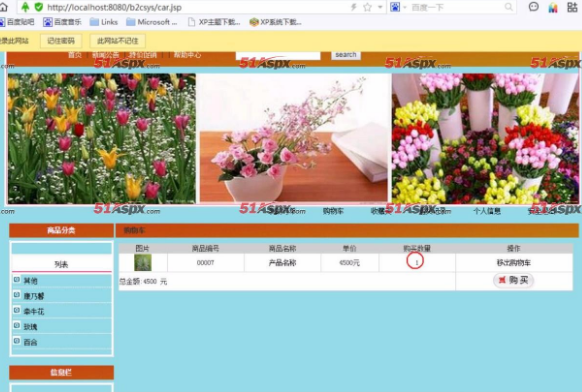This screenshot has height=392, width=582.
Task: Select the 牵牛花 category
Action: pyautogui.click(x=34, y=311)
